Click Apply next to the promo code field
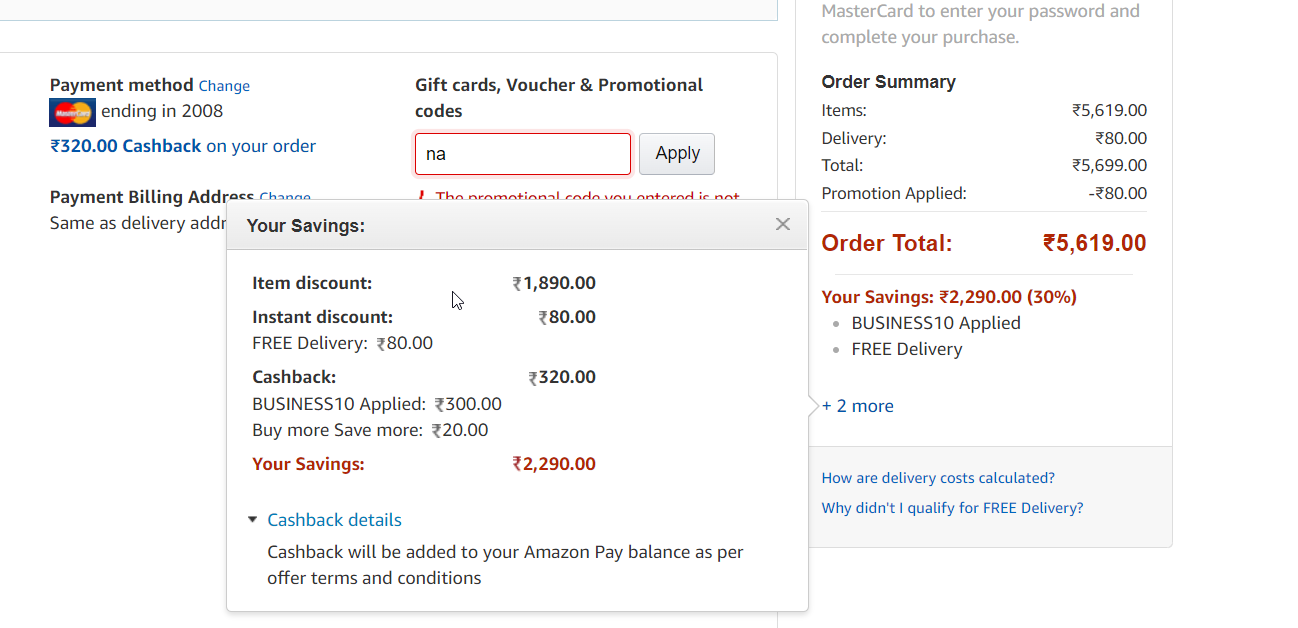 tap(677, 154)
